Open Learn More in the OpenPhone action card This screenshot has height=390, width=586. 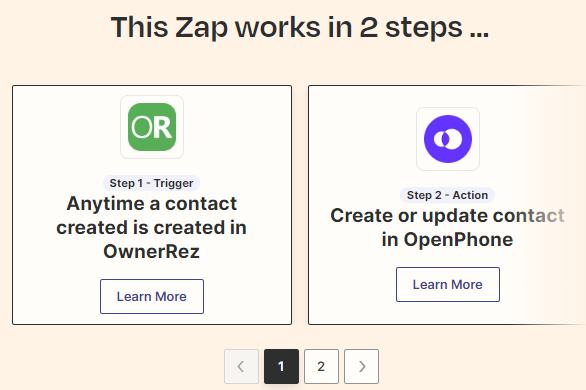(x=448, y=284)
